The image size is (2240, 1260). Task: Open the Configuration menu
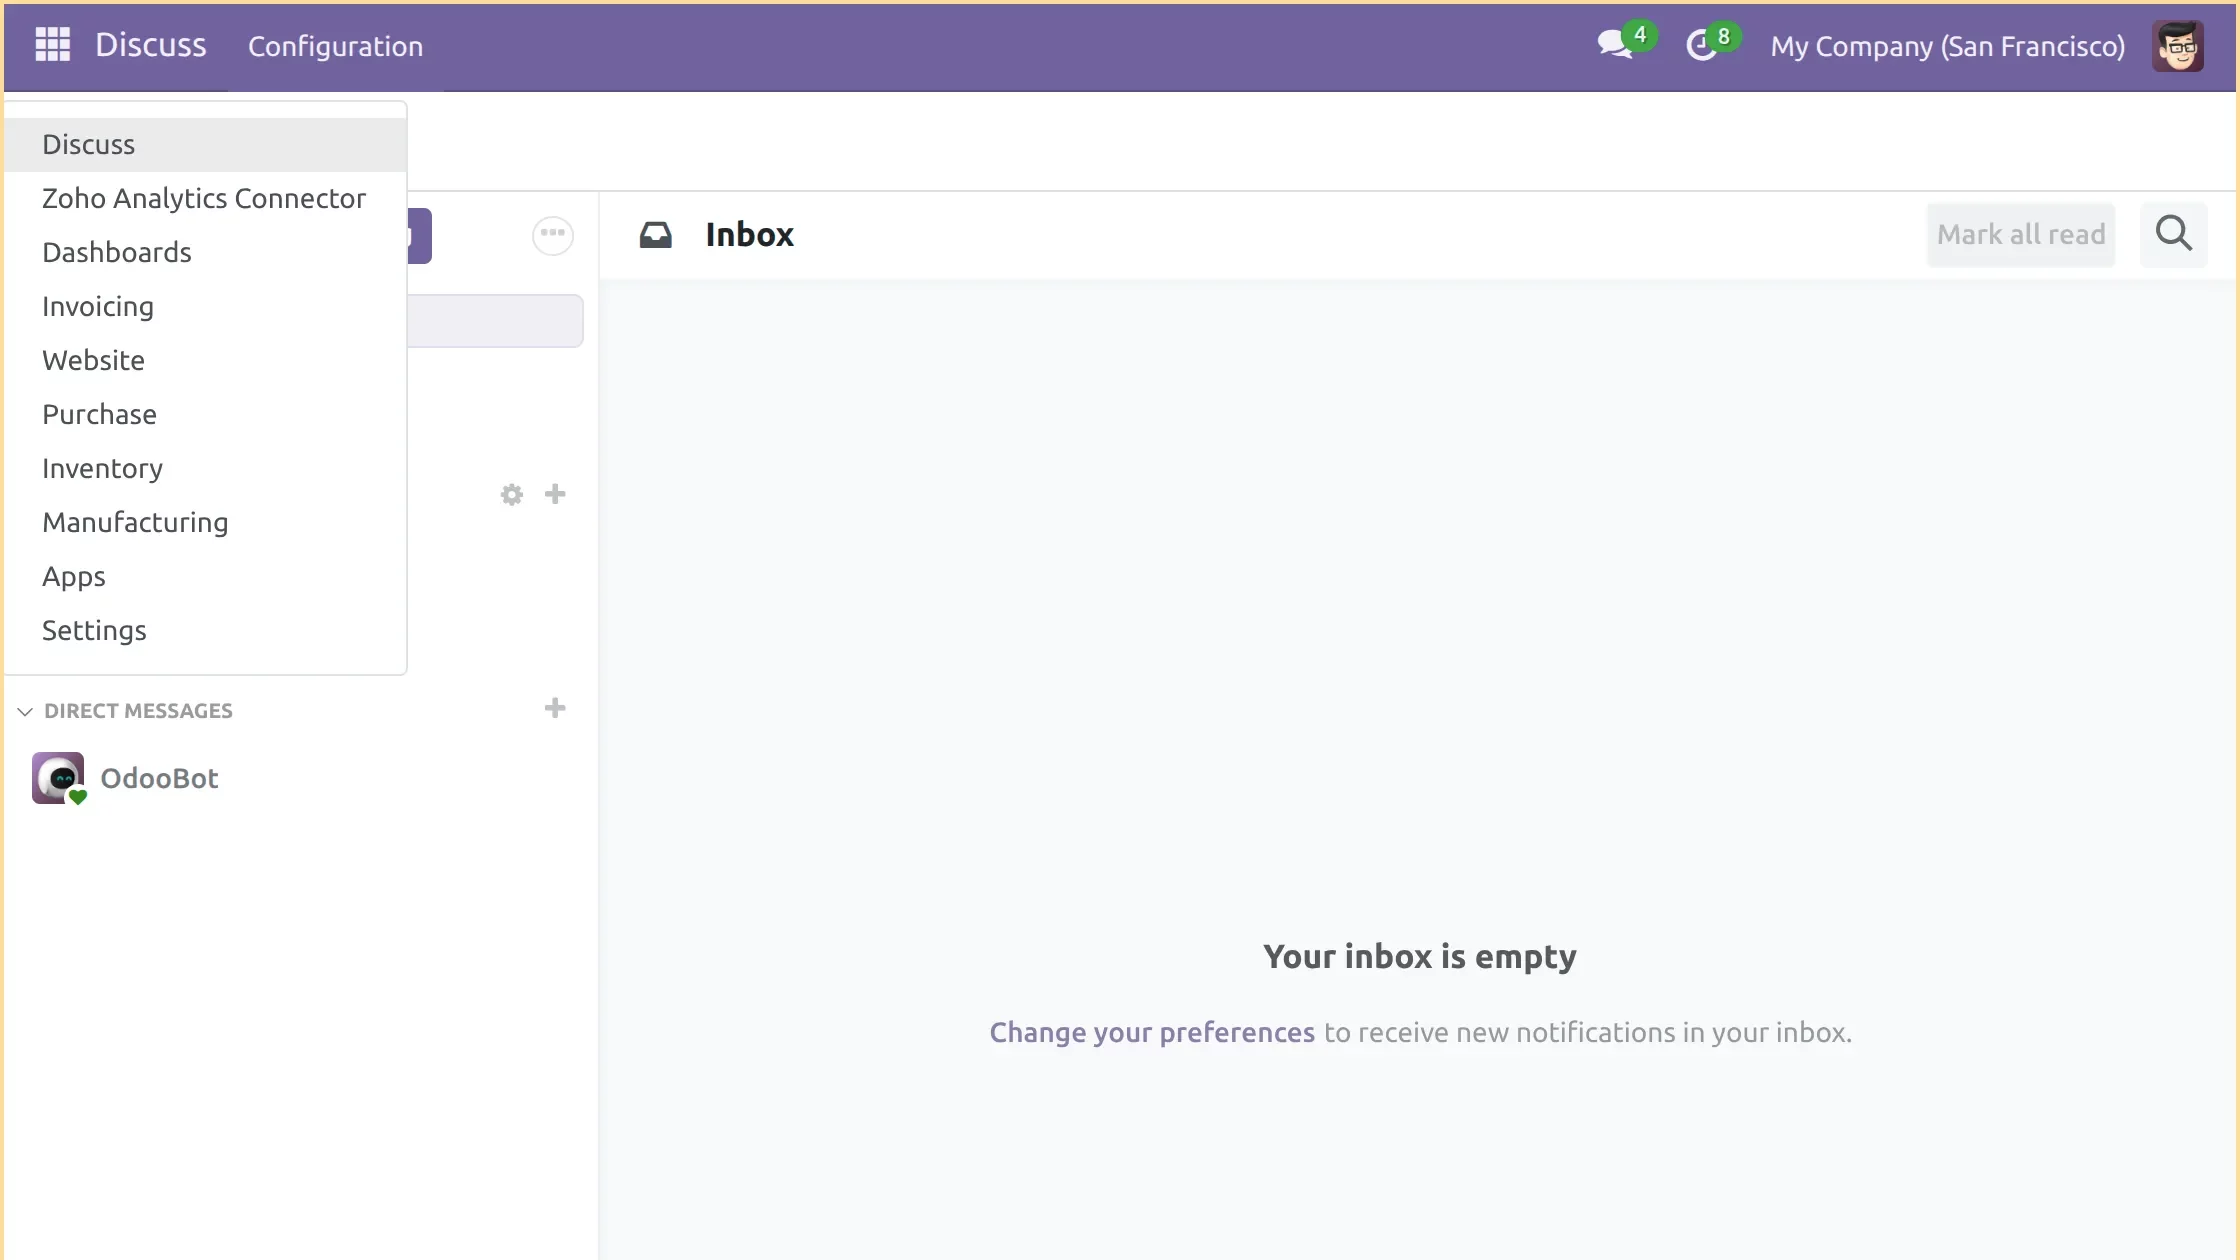[334, 45]
